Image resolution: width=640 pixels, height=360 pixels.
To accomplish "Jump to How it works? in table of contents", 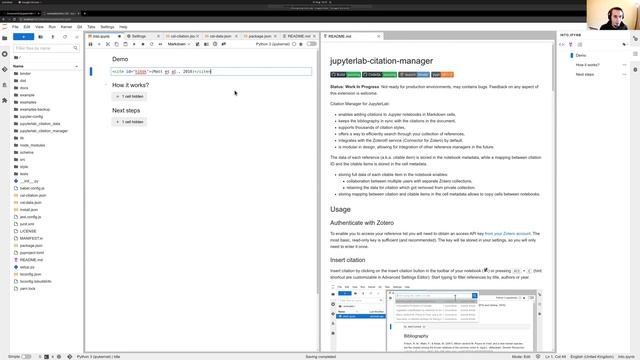I will [587, 65].
